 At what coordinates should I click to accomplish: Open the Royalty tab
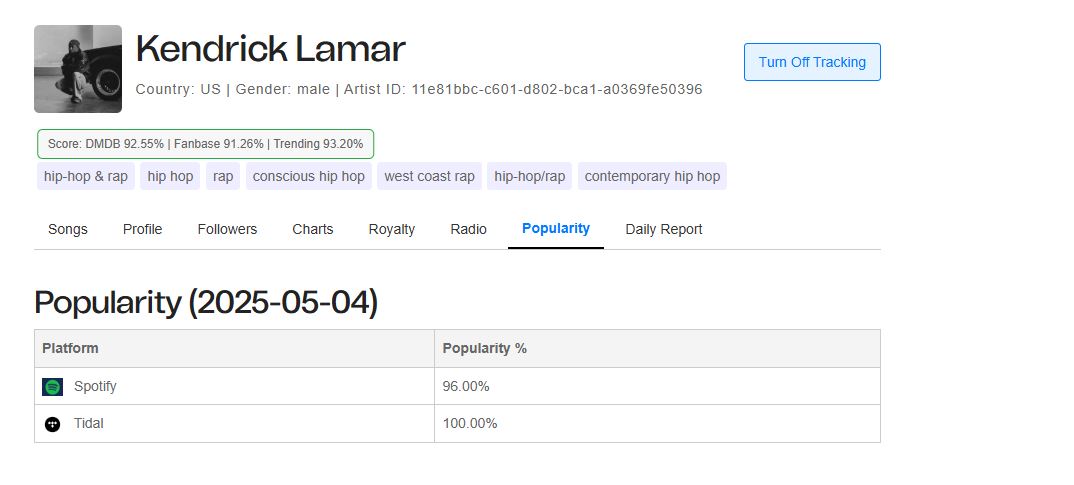[x=392, y=229]
